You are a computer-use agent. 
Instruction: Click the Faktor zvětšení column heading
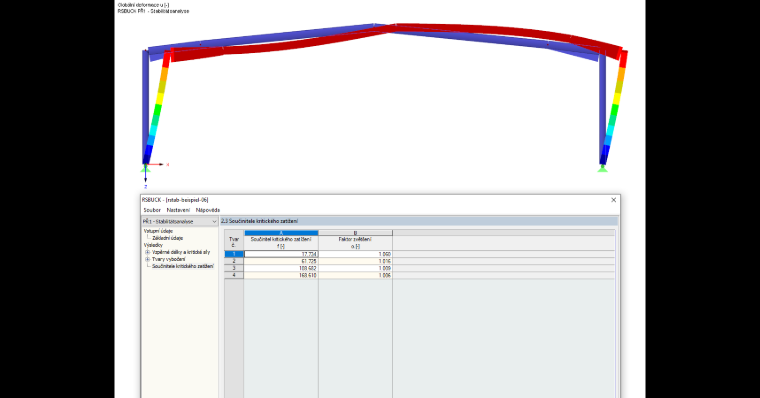pos(355,243)
